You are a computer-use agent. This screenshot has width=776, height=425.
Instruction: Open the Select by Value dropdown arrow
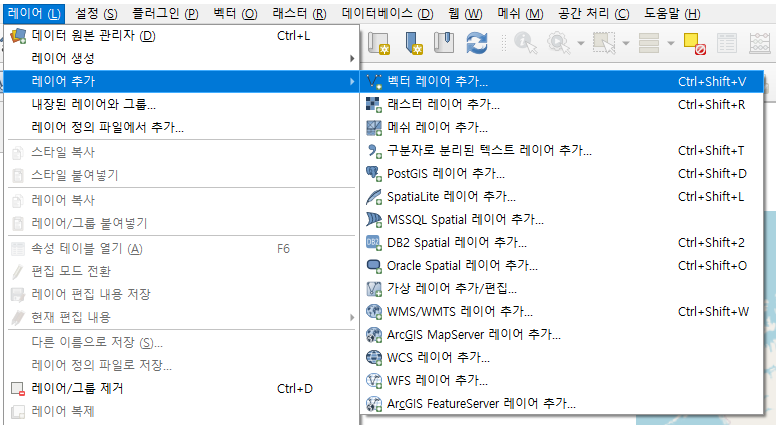point(671,44)
